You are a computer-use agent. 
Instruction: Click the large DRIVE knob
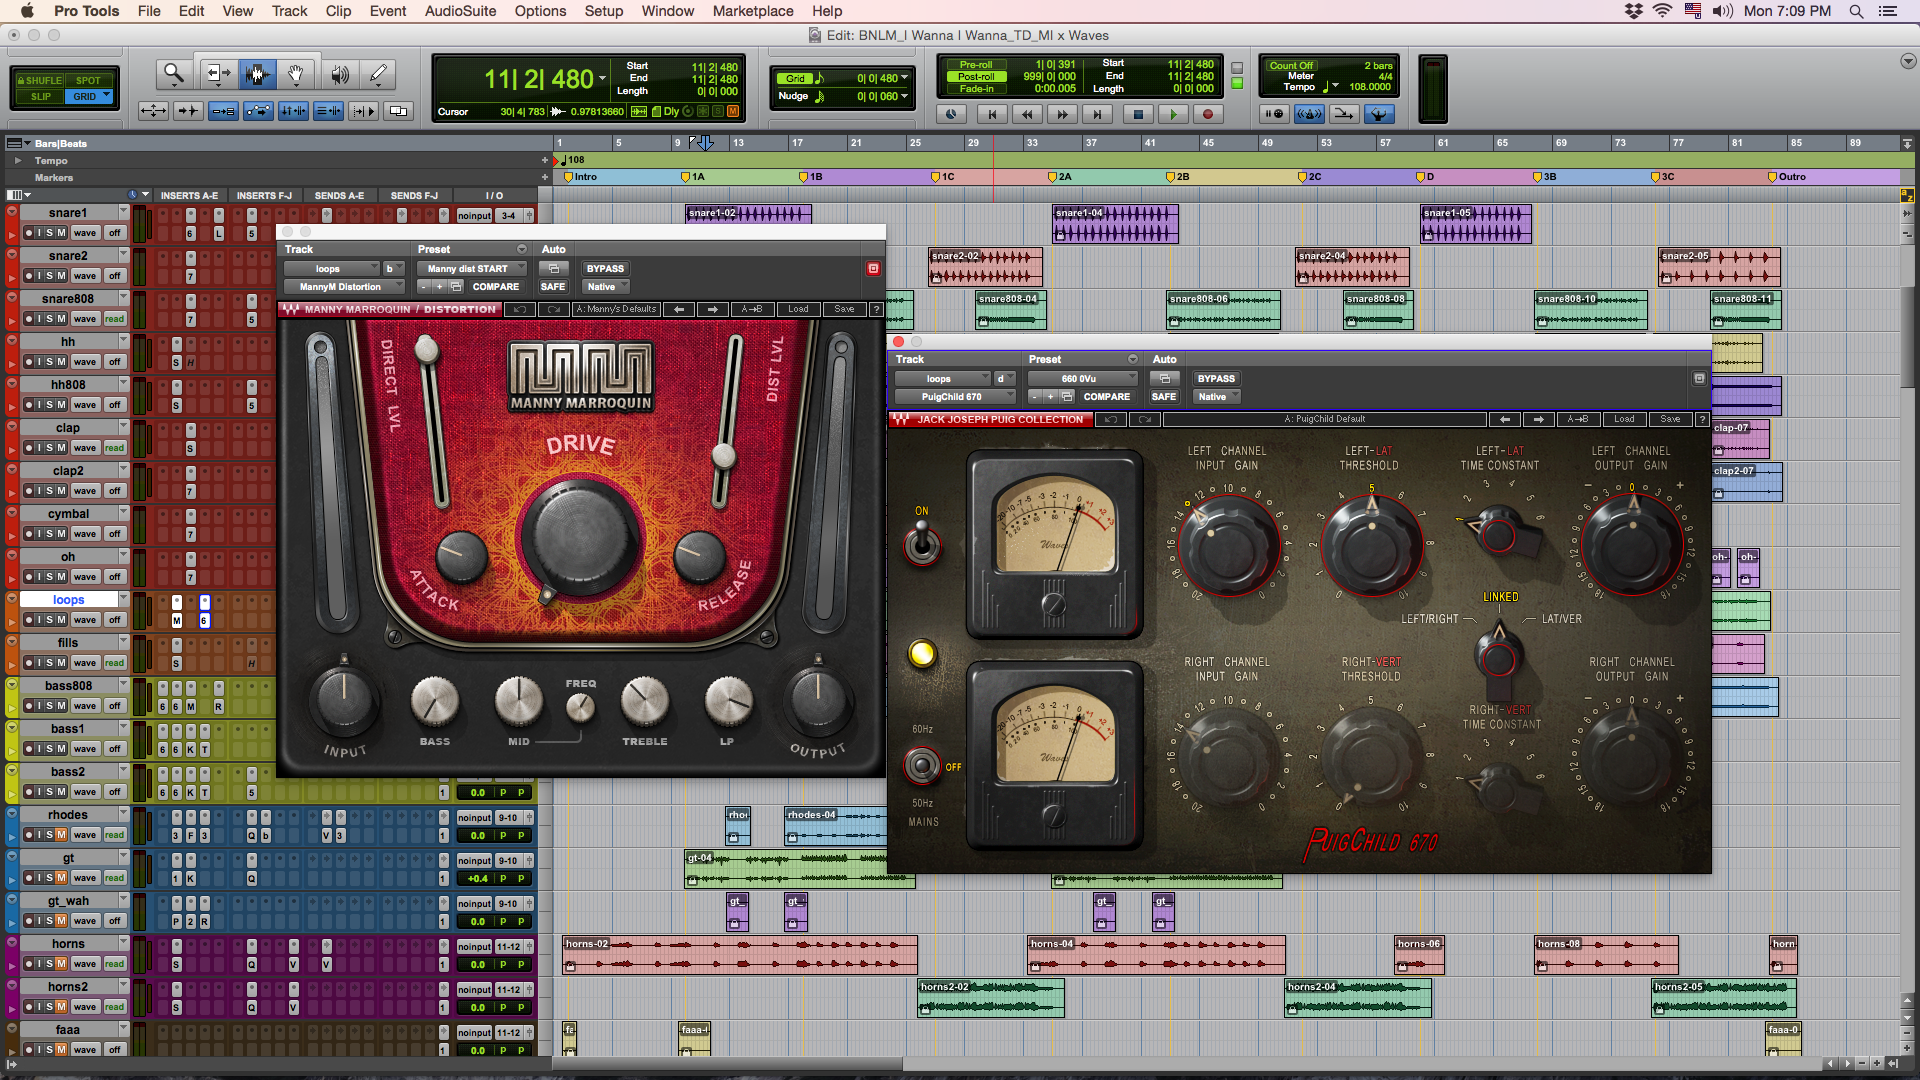pyautogui.click(x=580, y=537)
